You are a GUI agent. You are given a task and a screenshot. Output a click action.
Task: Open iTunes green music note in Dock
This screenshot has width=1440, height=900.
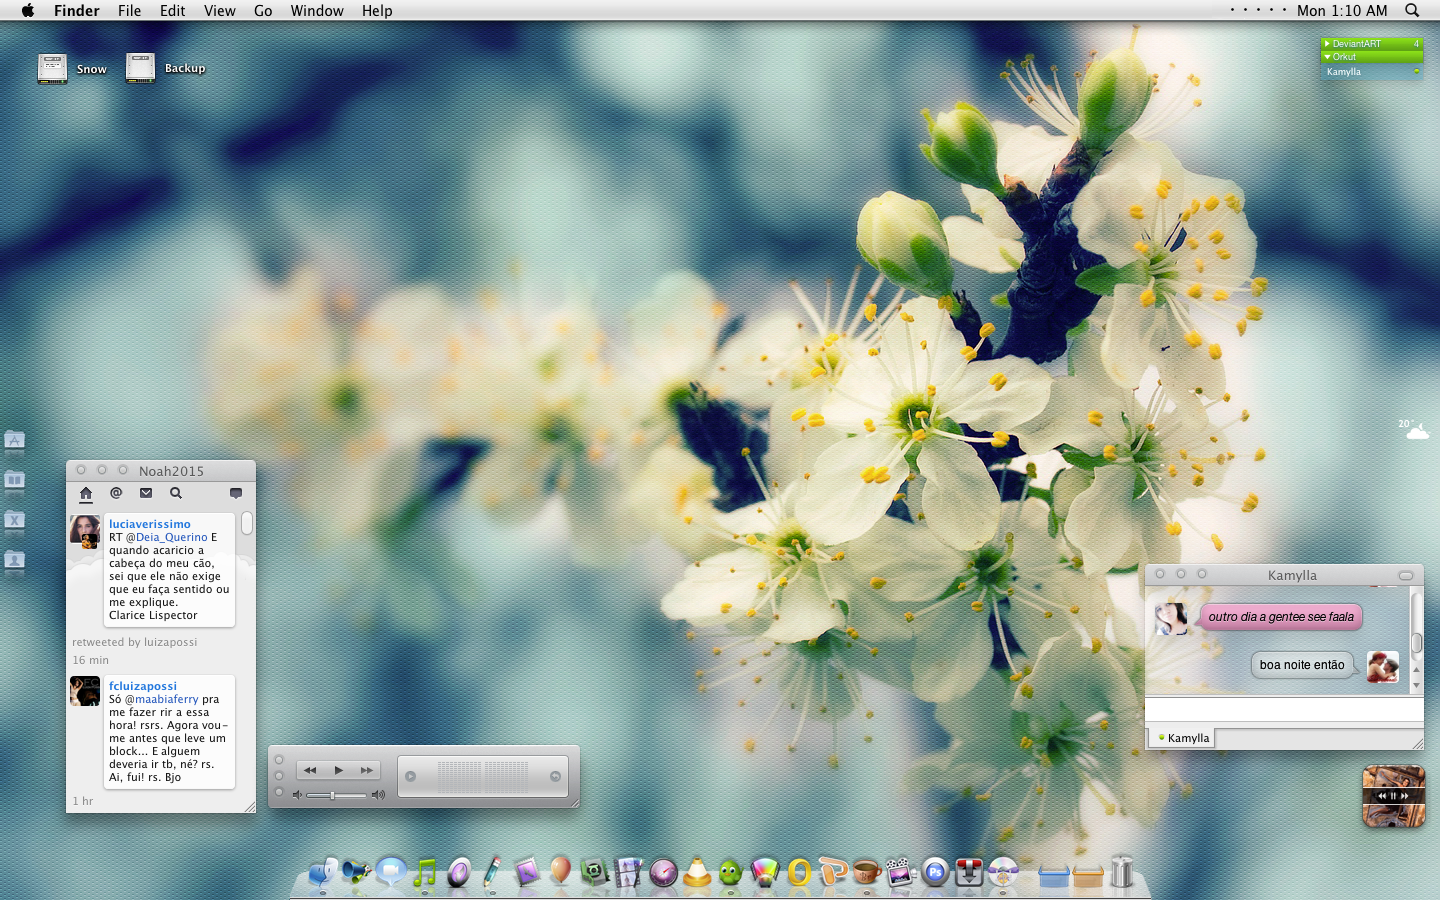coord(425,873)
